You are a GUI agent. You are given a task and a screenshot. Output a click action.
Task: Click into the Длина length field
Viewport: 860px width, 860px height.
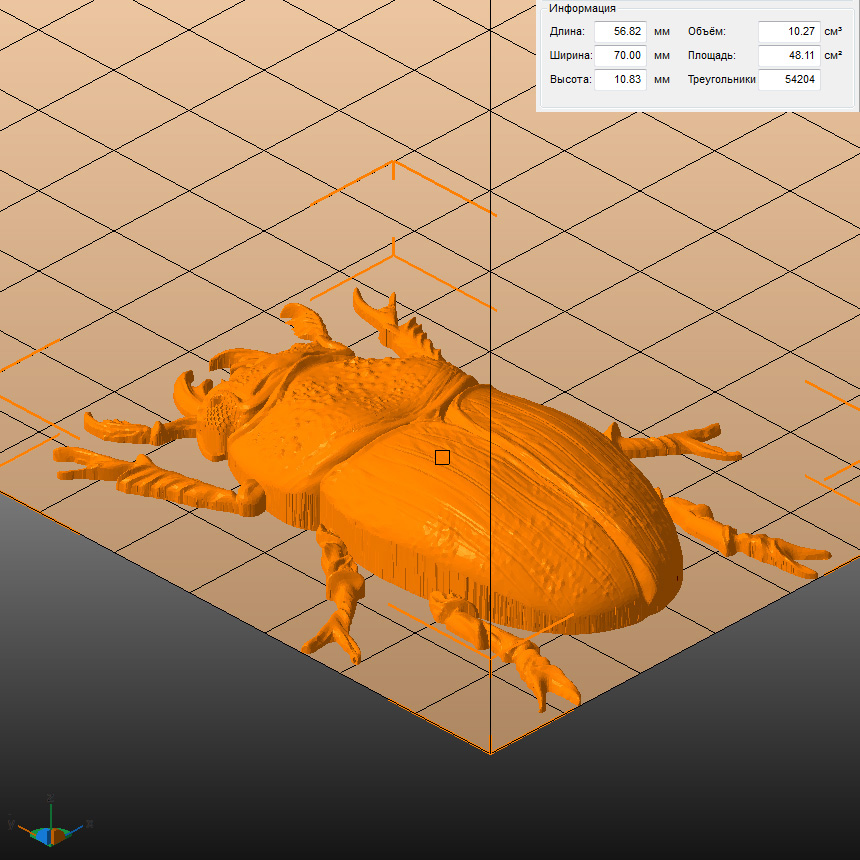620,32
